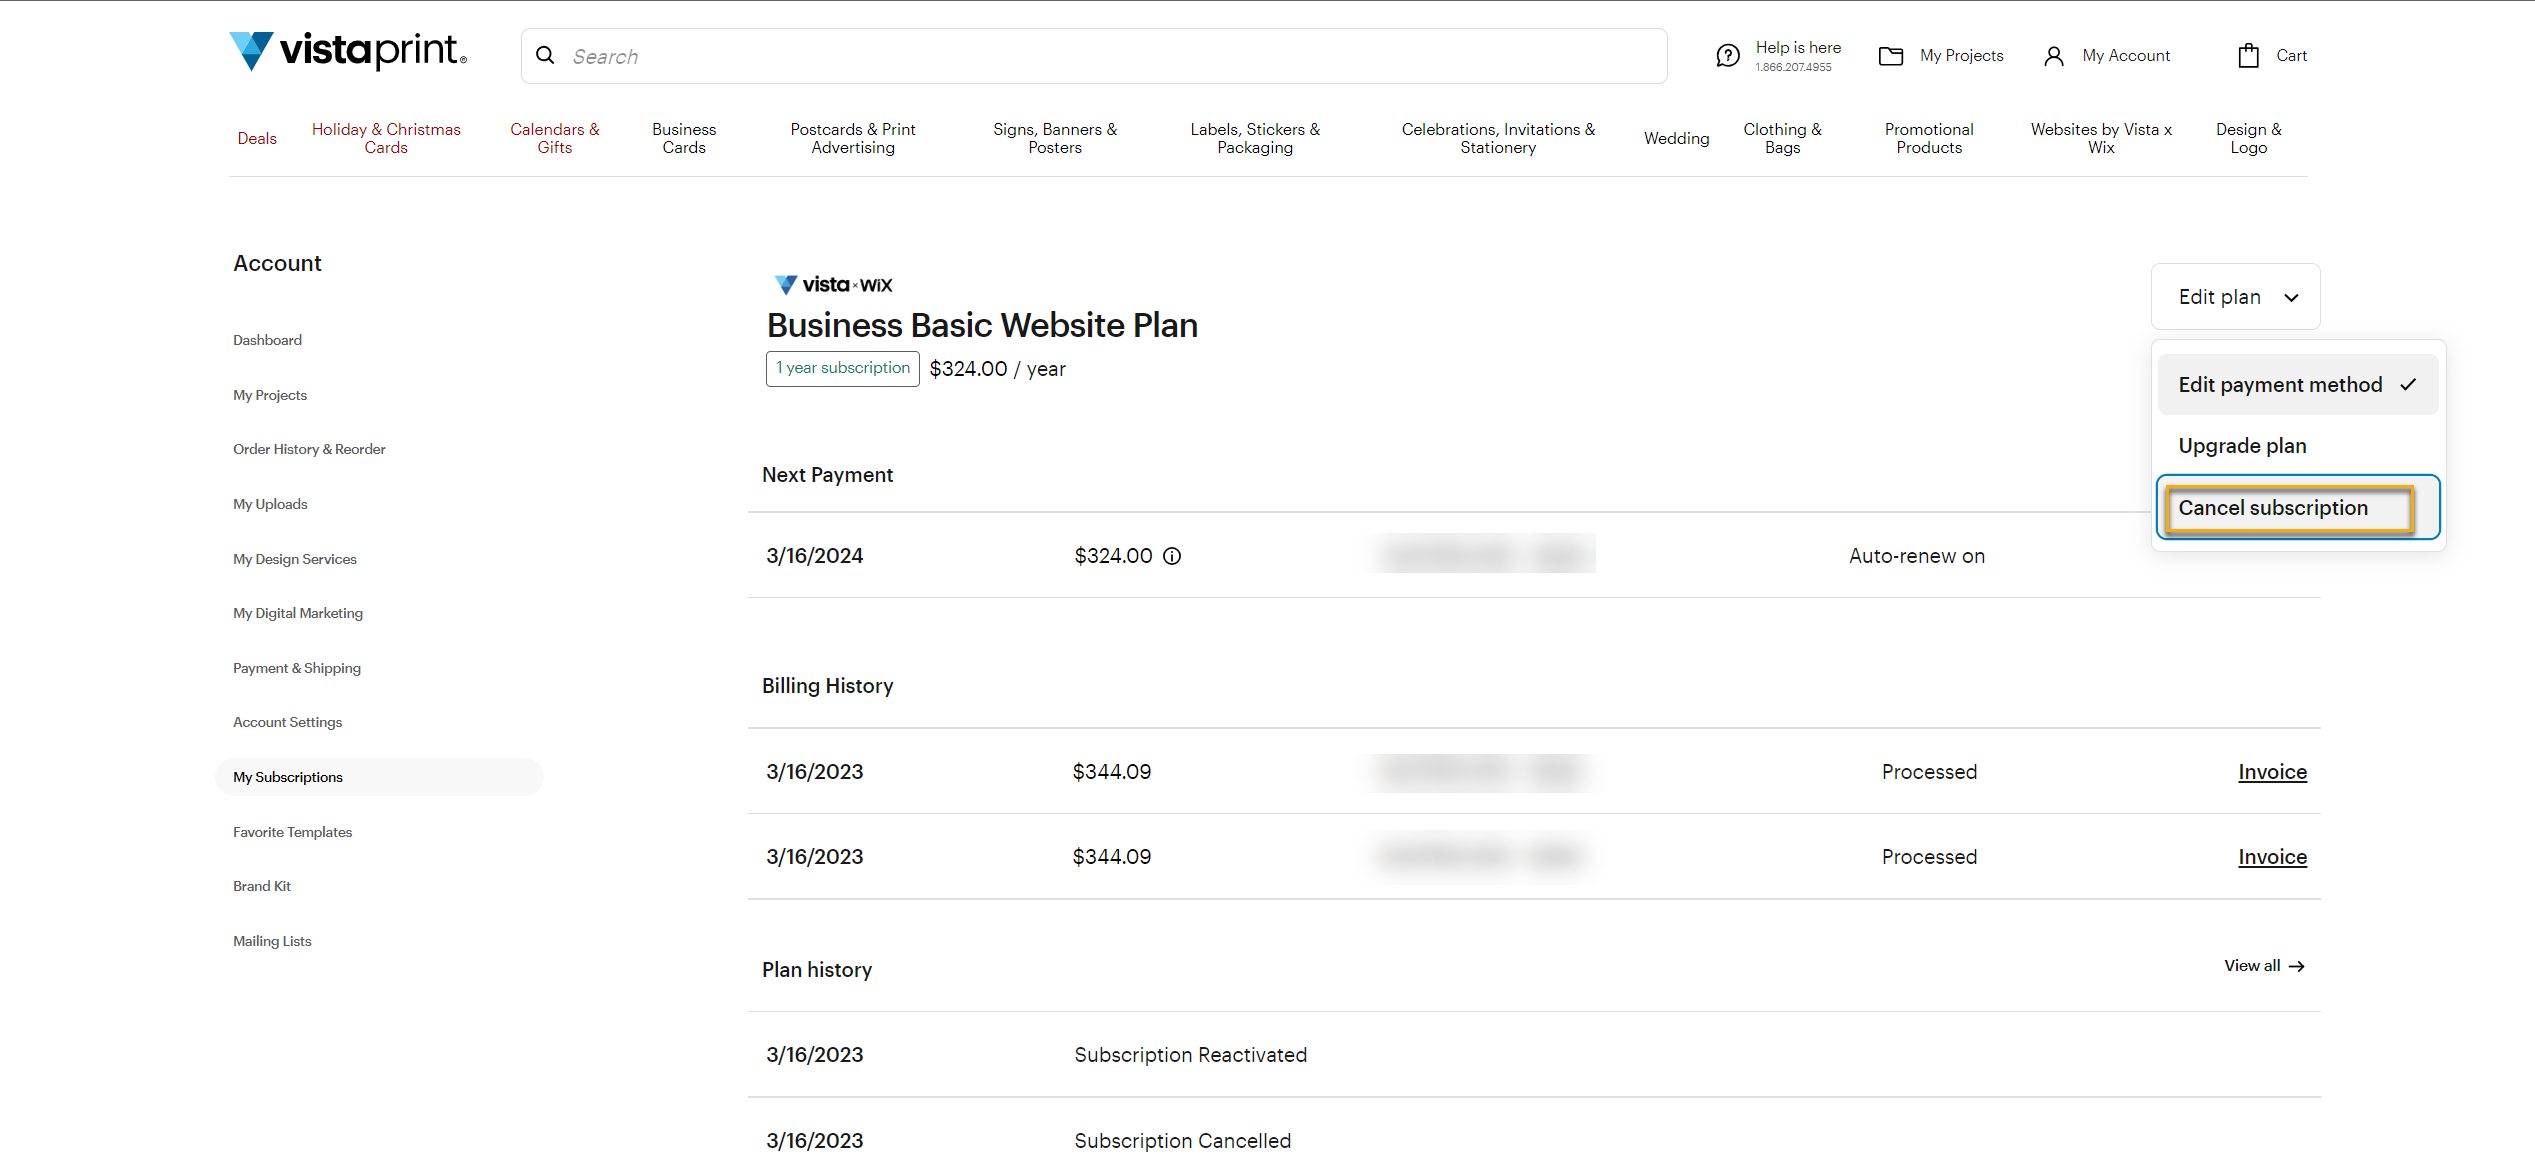Viewport: 2535px width, 1175px height.
Task: Open Promotional Products category
Action: pos(1929,138)
